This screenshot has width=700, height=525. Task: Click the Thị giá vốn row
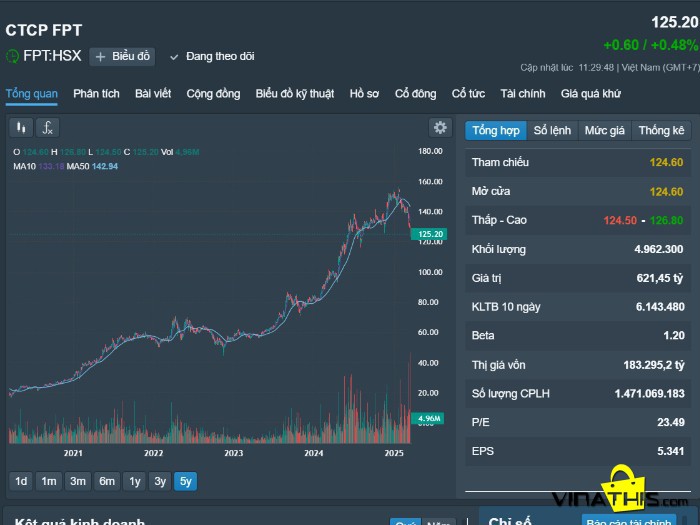click(x=578, y=365)
